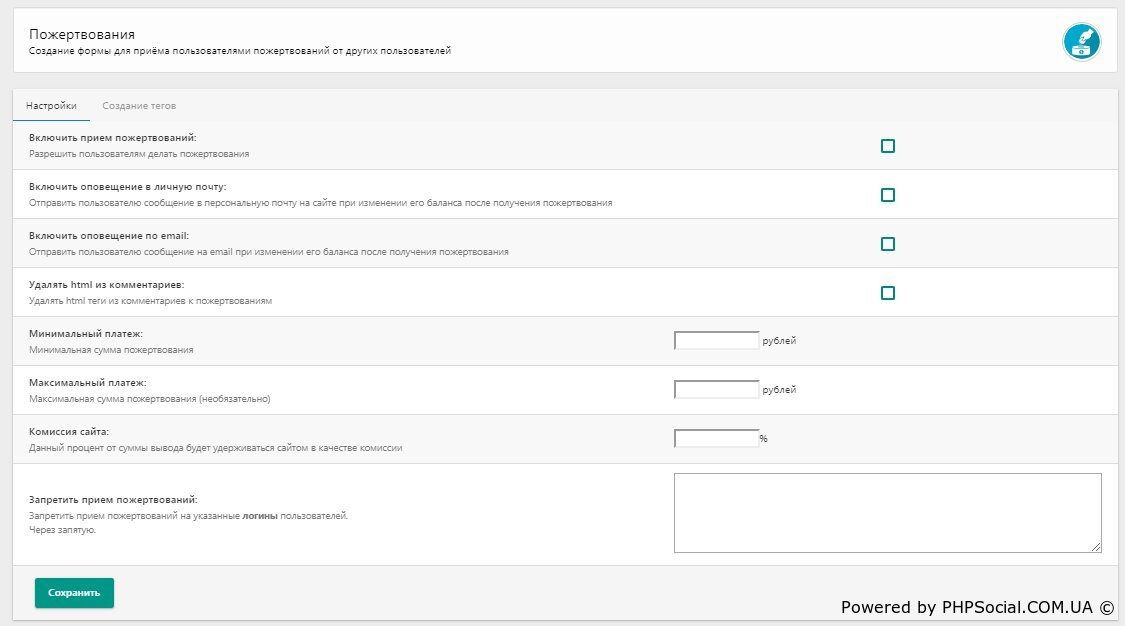Click the Включить прием пожертвований label

click(113, 137)
